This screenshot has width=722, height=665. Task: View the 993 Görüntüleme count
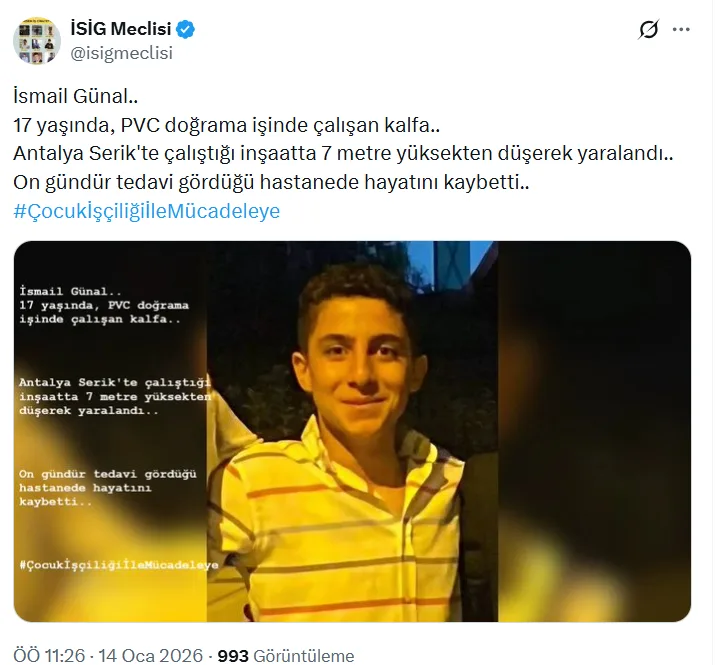click(x=286, y=655)
